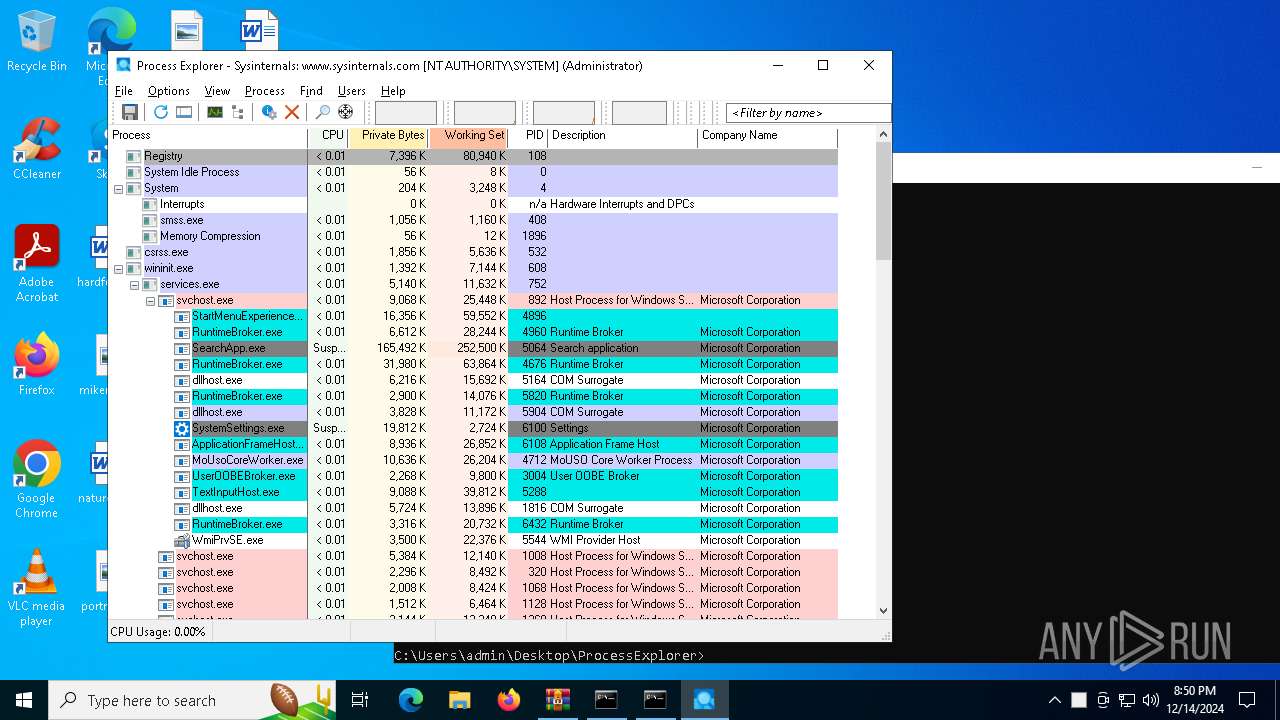Click the Windows Start button
The height and width of the screenshot is (720, 1280).
[x=24, y=700]
